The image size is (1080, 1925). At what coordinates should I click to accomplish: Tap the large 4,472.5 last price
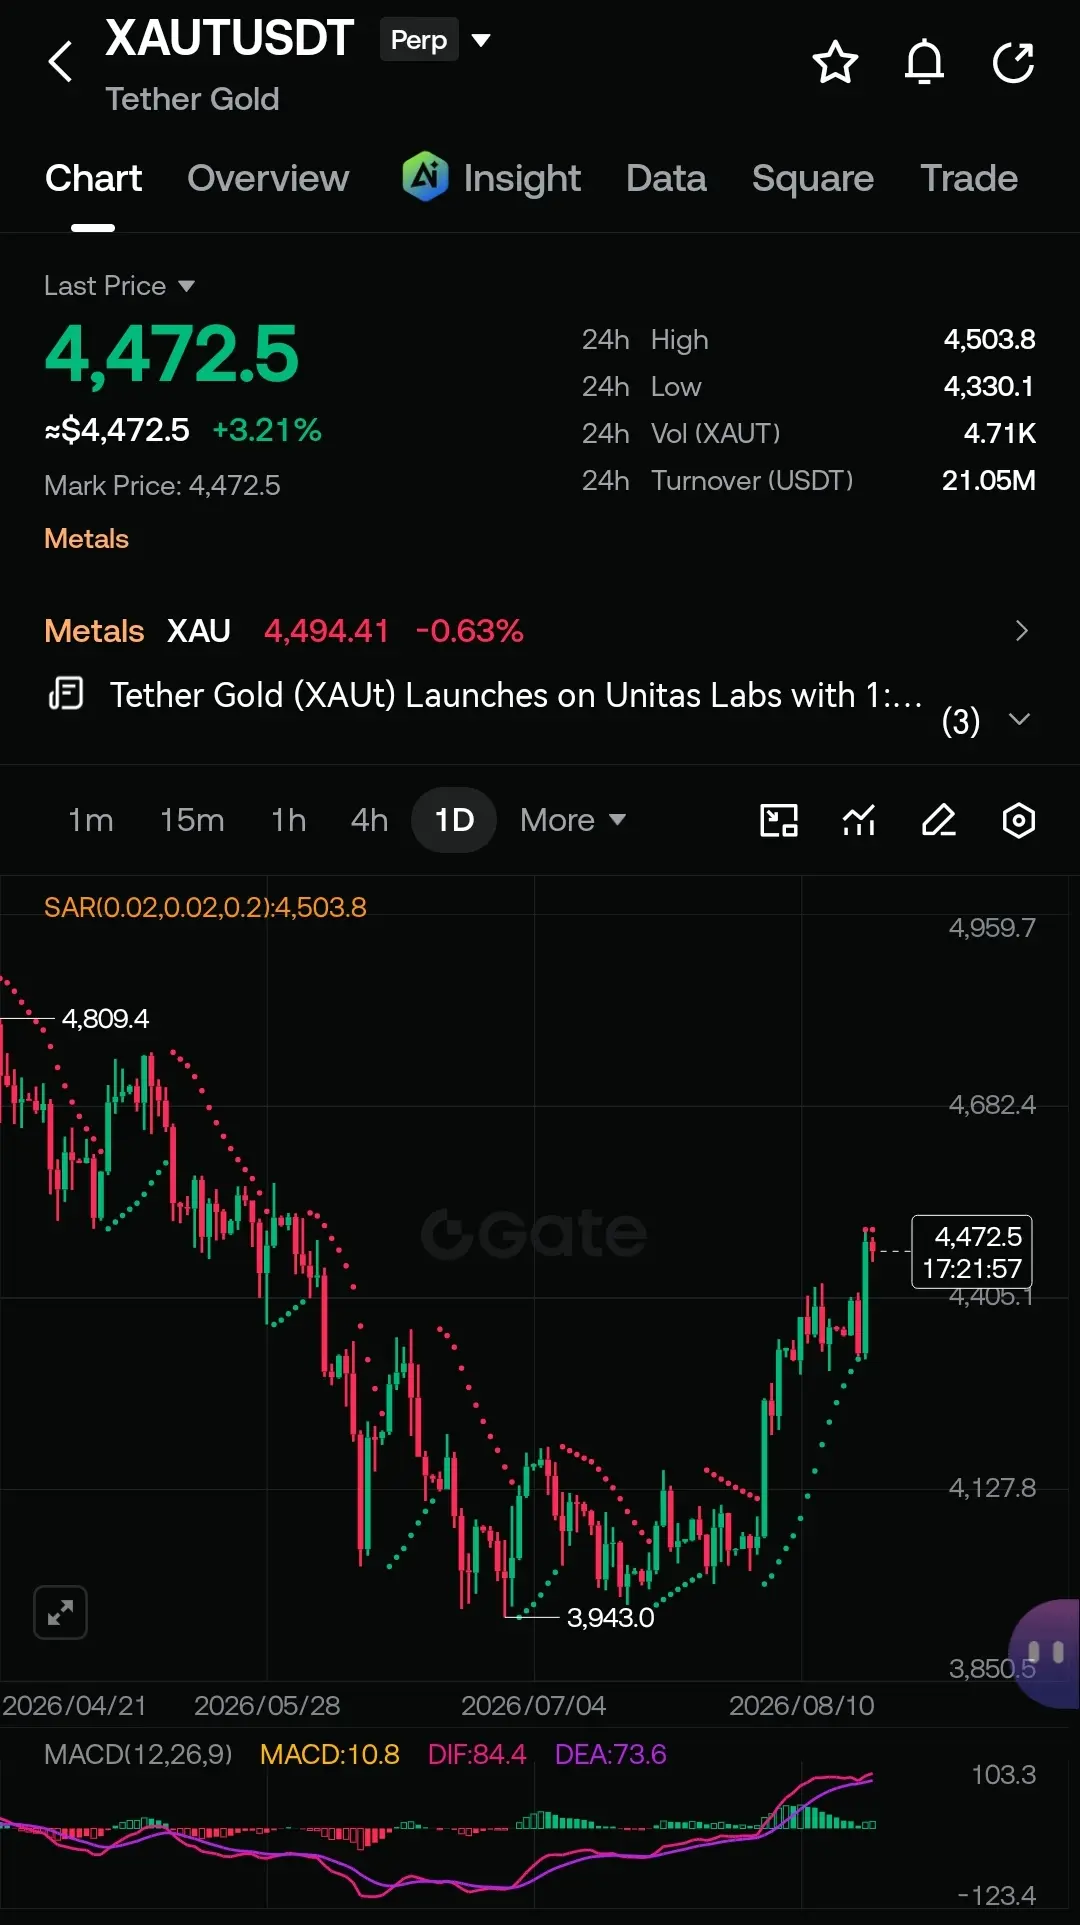coord(171,354)
